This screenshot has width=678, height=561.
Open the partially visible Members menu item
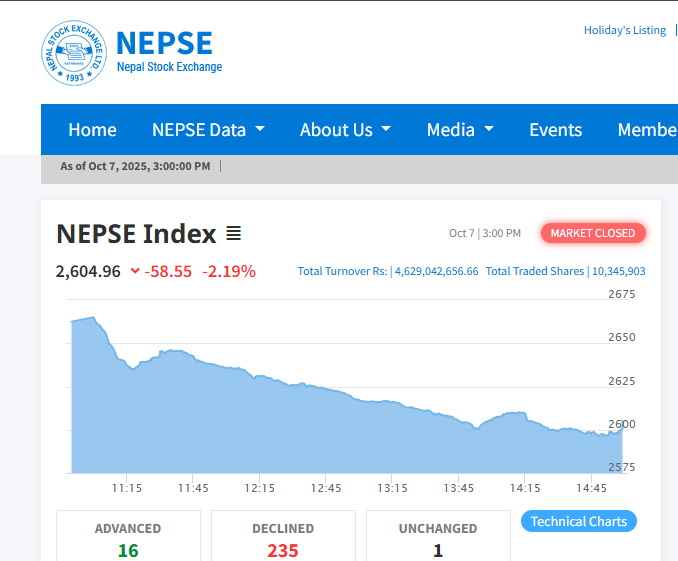click(x=647, y=130)
